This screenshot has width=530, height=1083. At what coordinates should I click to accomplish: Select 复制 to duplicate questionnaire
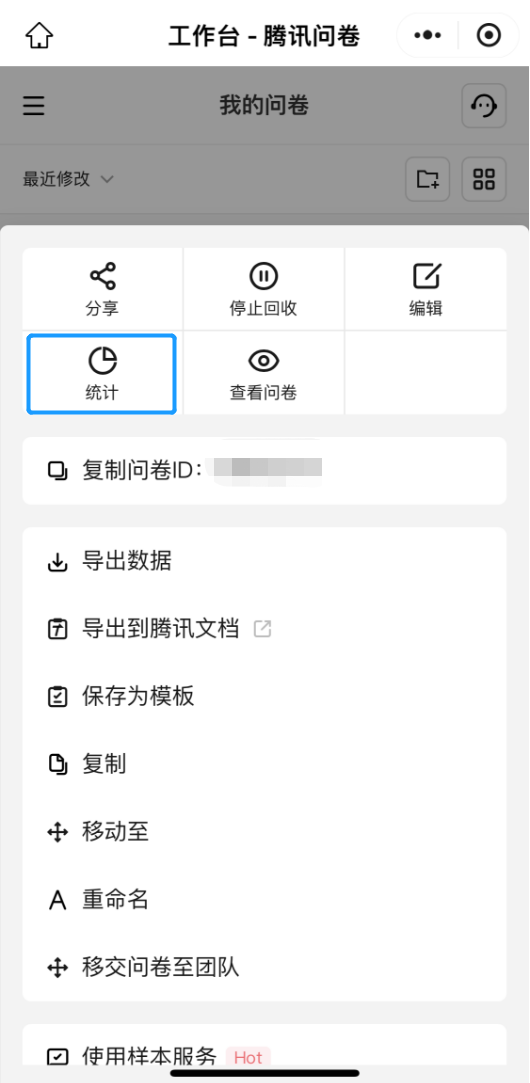click(x=265, y=765)
